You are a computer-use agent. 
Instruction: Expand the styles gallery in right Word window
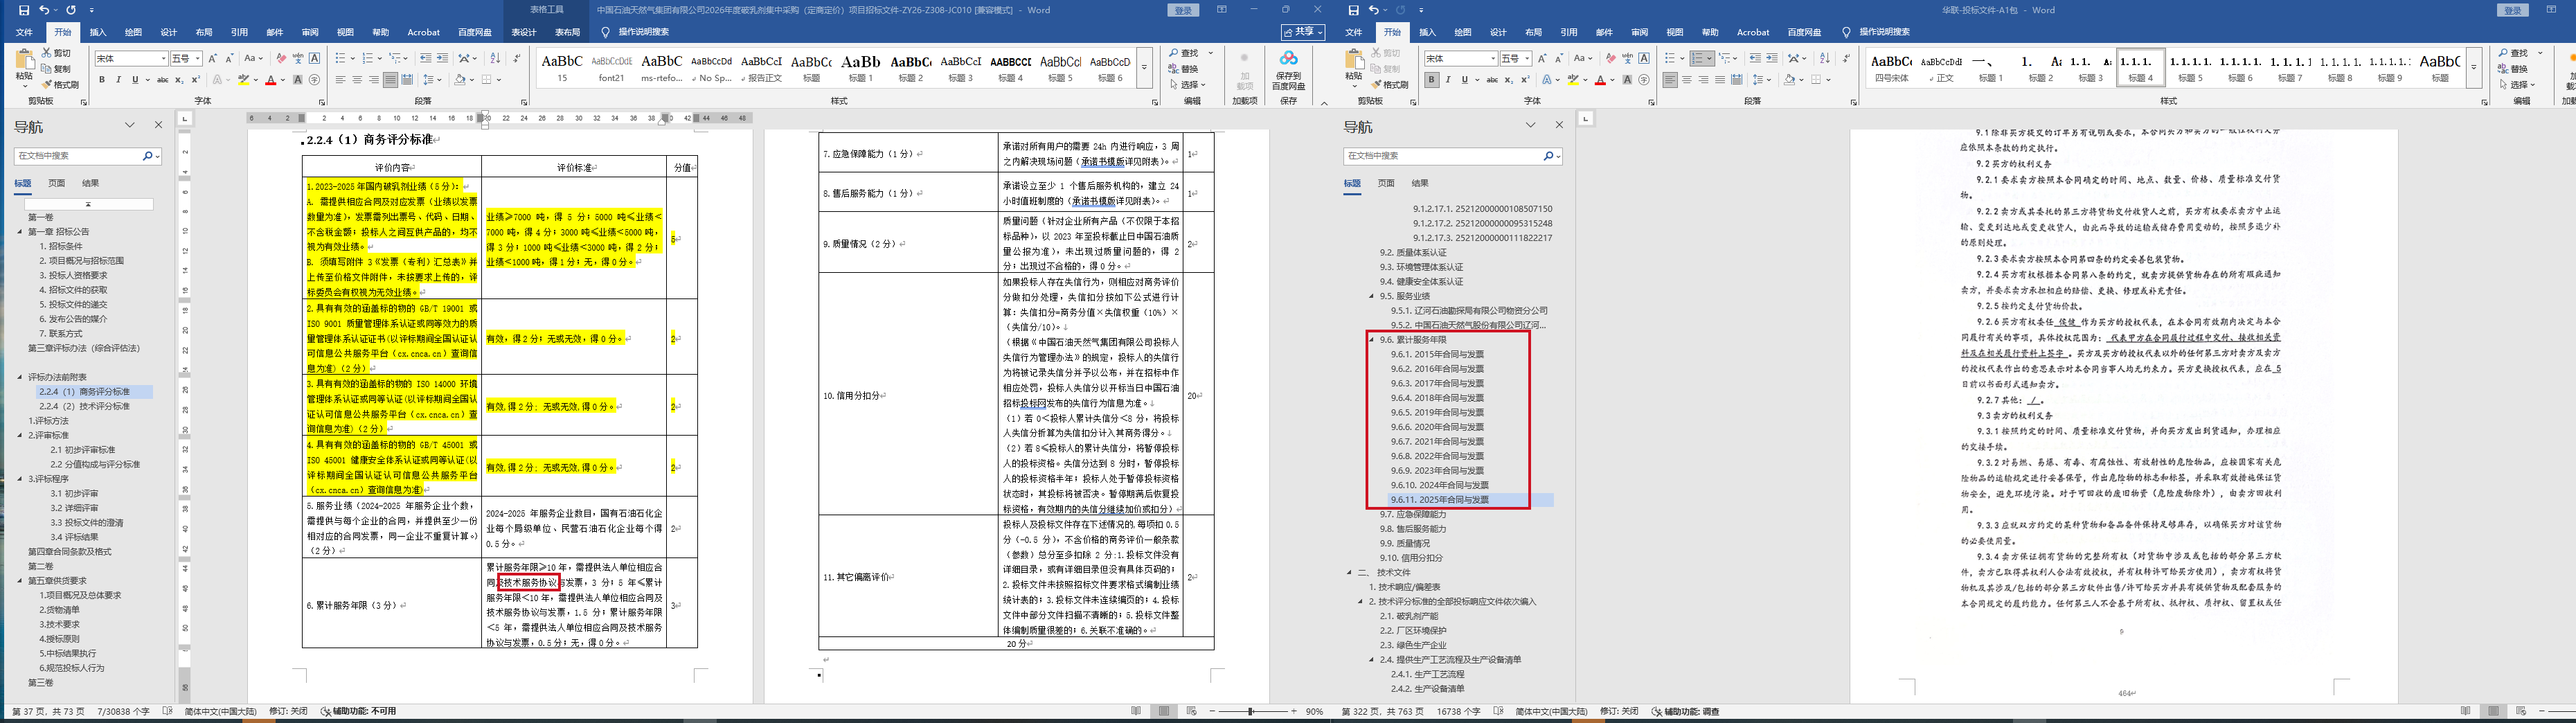[x=2474, y=68]
